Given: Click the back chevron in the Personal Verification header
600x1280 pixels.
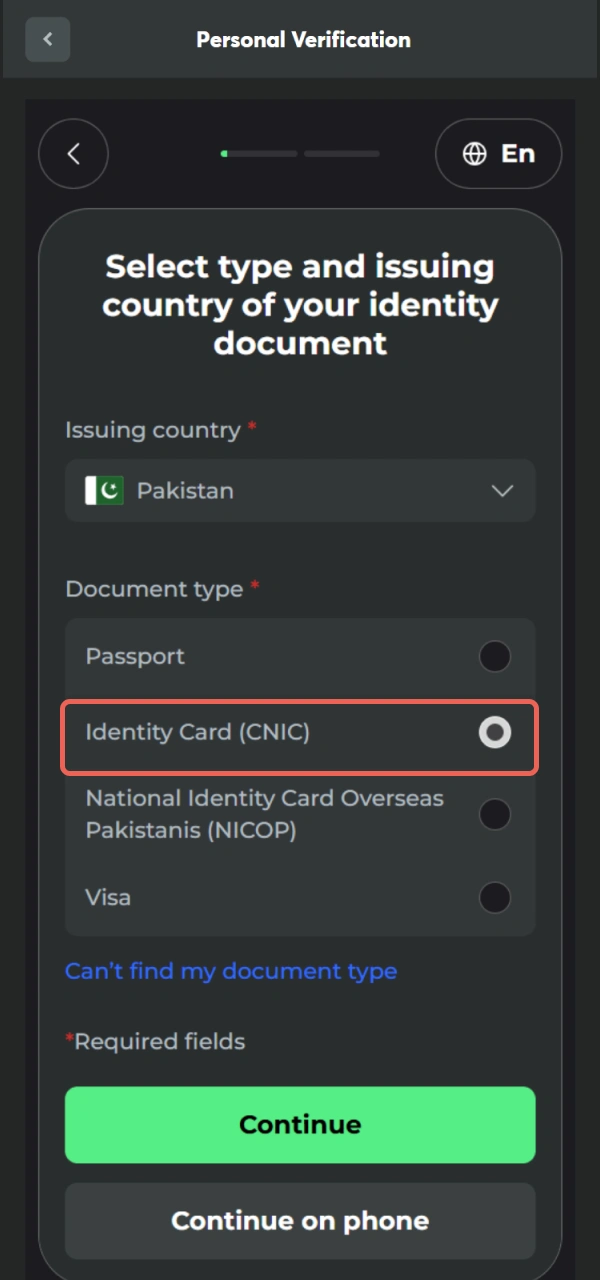Looking at the screenshot, I should pyautogui.click(x=47, y=39).
